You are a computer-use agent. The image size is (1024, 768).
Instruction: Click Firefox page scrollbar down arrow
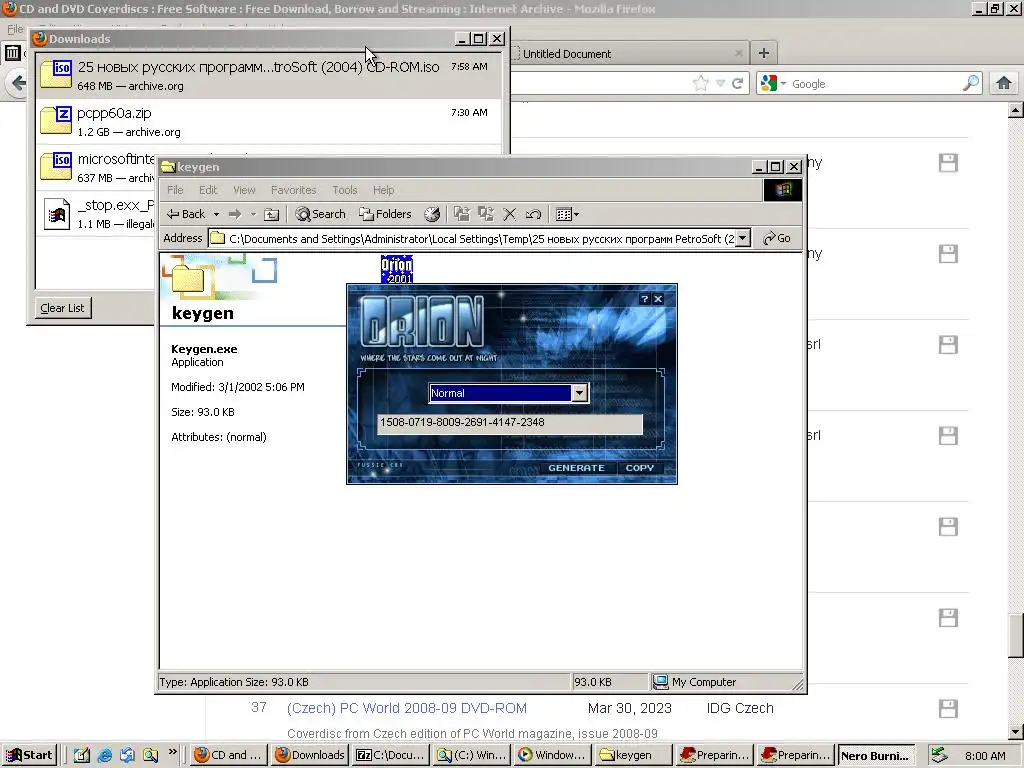click(x=1015, y=731)
